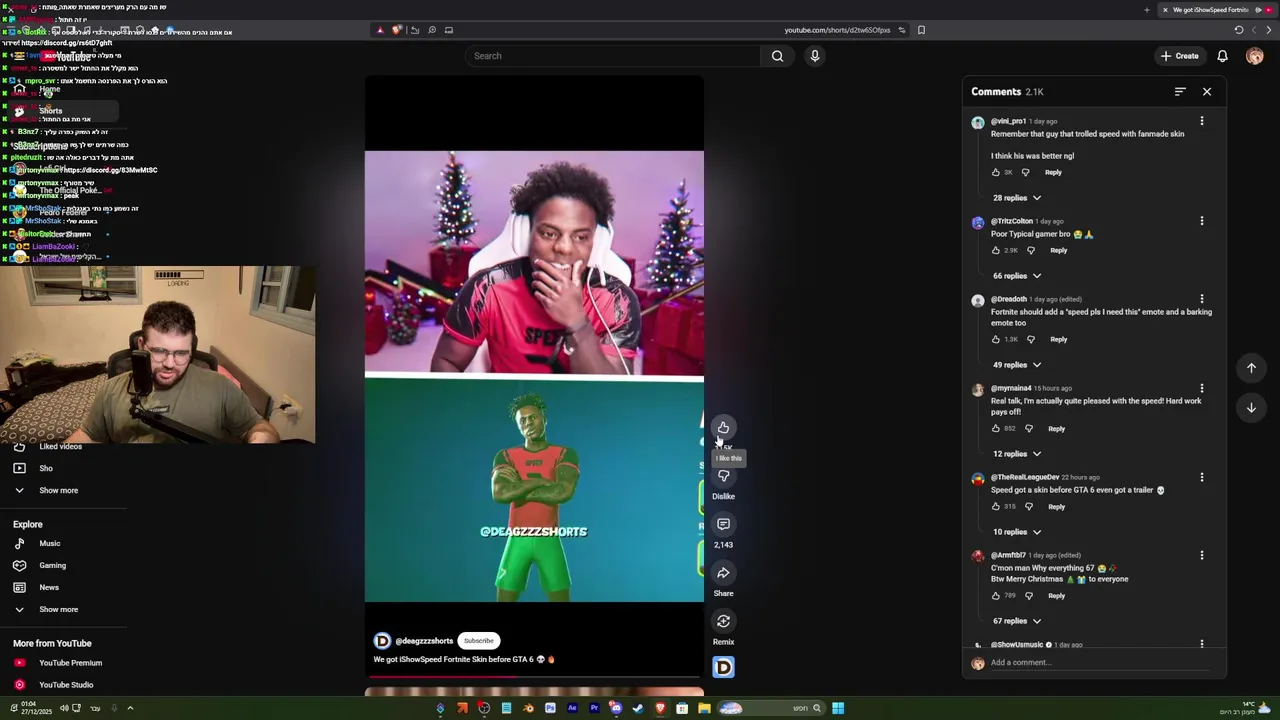Reply to the @Dreadoth comment
This screenshot has height=720, width=1280.
[x=1058, y=339]
